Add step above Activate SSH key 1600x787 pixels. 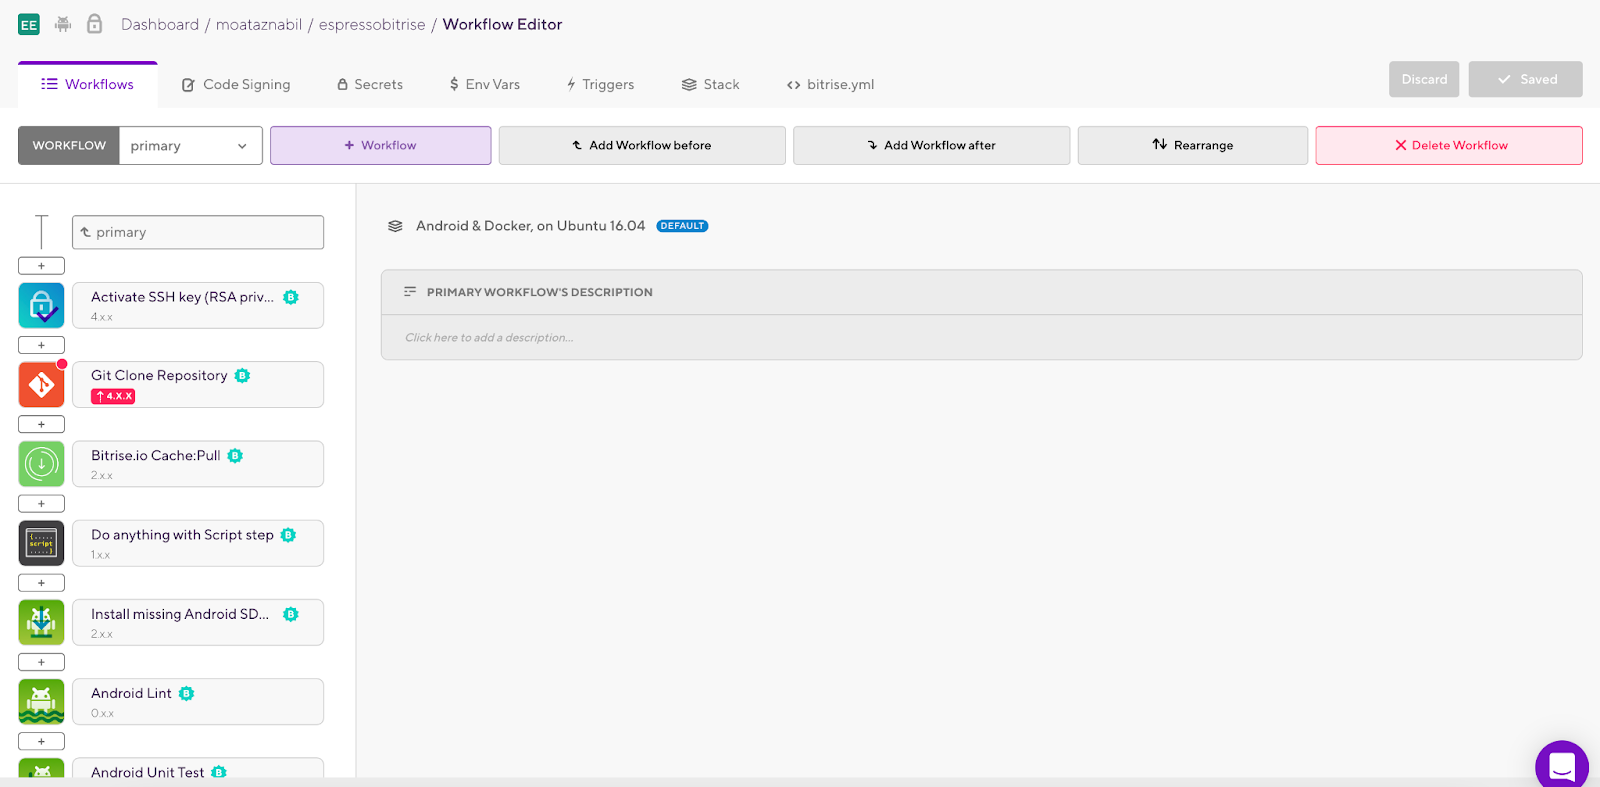(x=41, y=266)
